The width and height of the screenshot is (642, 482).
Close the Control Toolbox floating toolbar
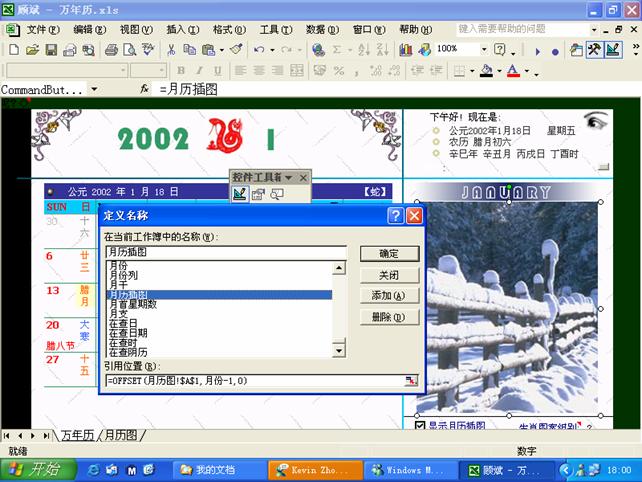pyautogui.click(x=303, y=178)
